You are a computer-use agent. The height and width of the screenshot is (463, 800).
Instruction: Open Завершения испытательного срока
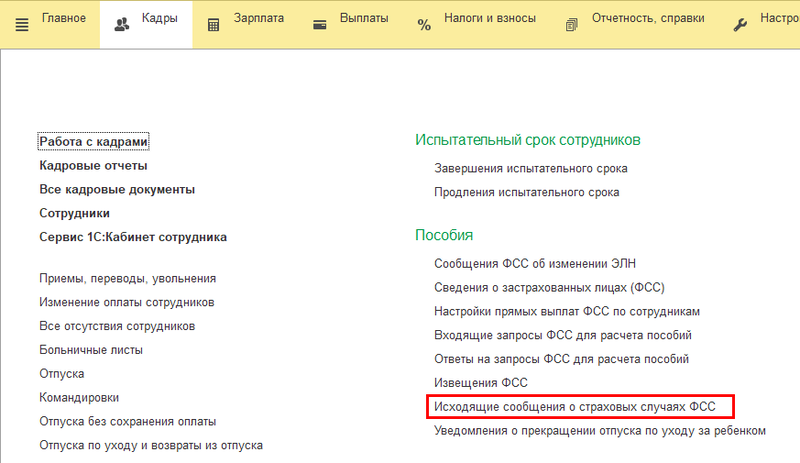tap(531, 168)
